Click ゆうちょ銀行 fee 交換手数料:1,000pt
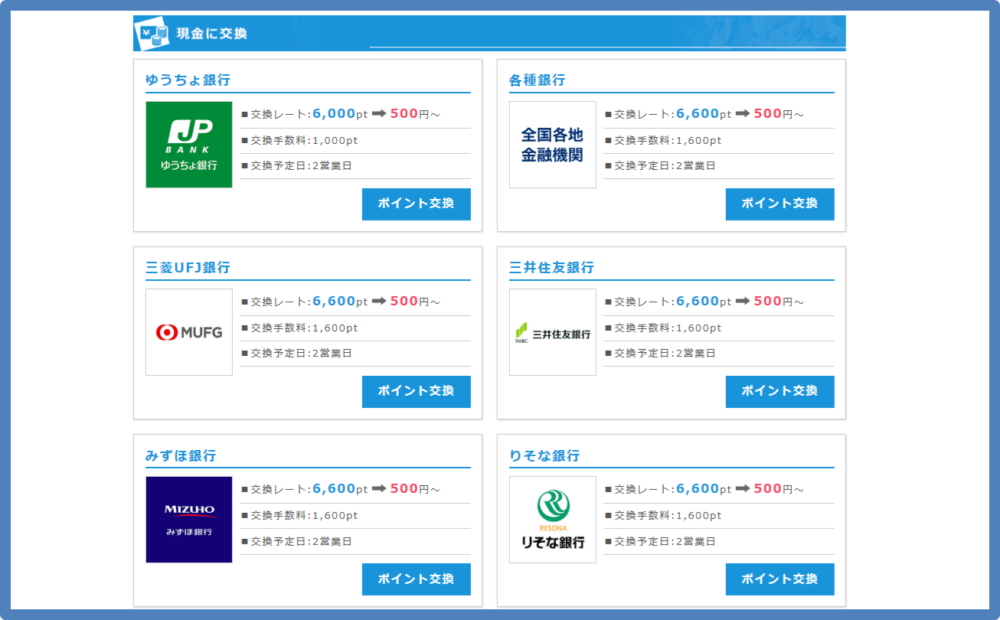The height and width of the screenshot is (620, 1000). (x=300, y=140)
